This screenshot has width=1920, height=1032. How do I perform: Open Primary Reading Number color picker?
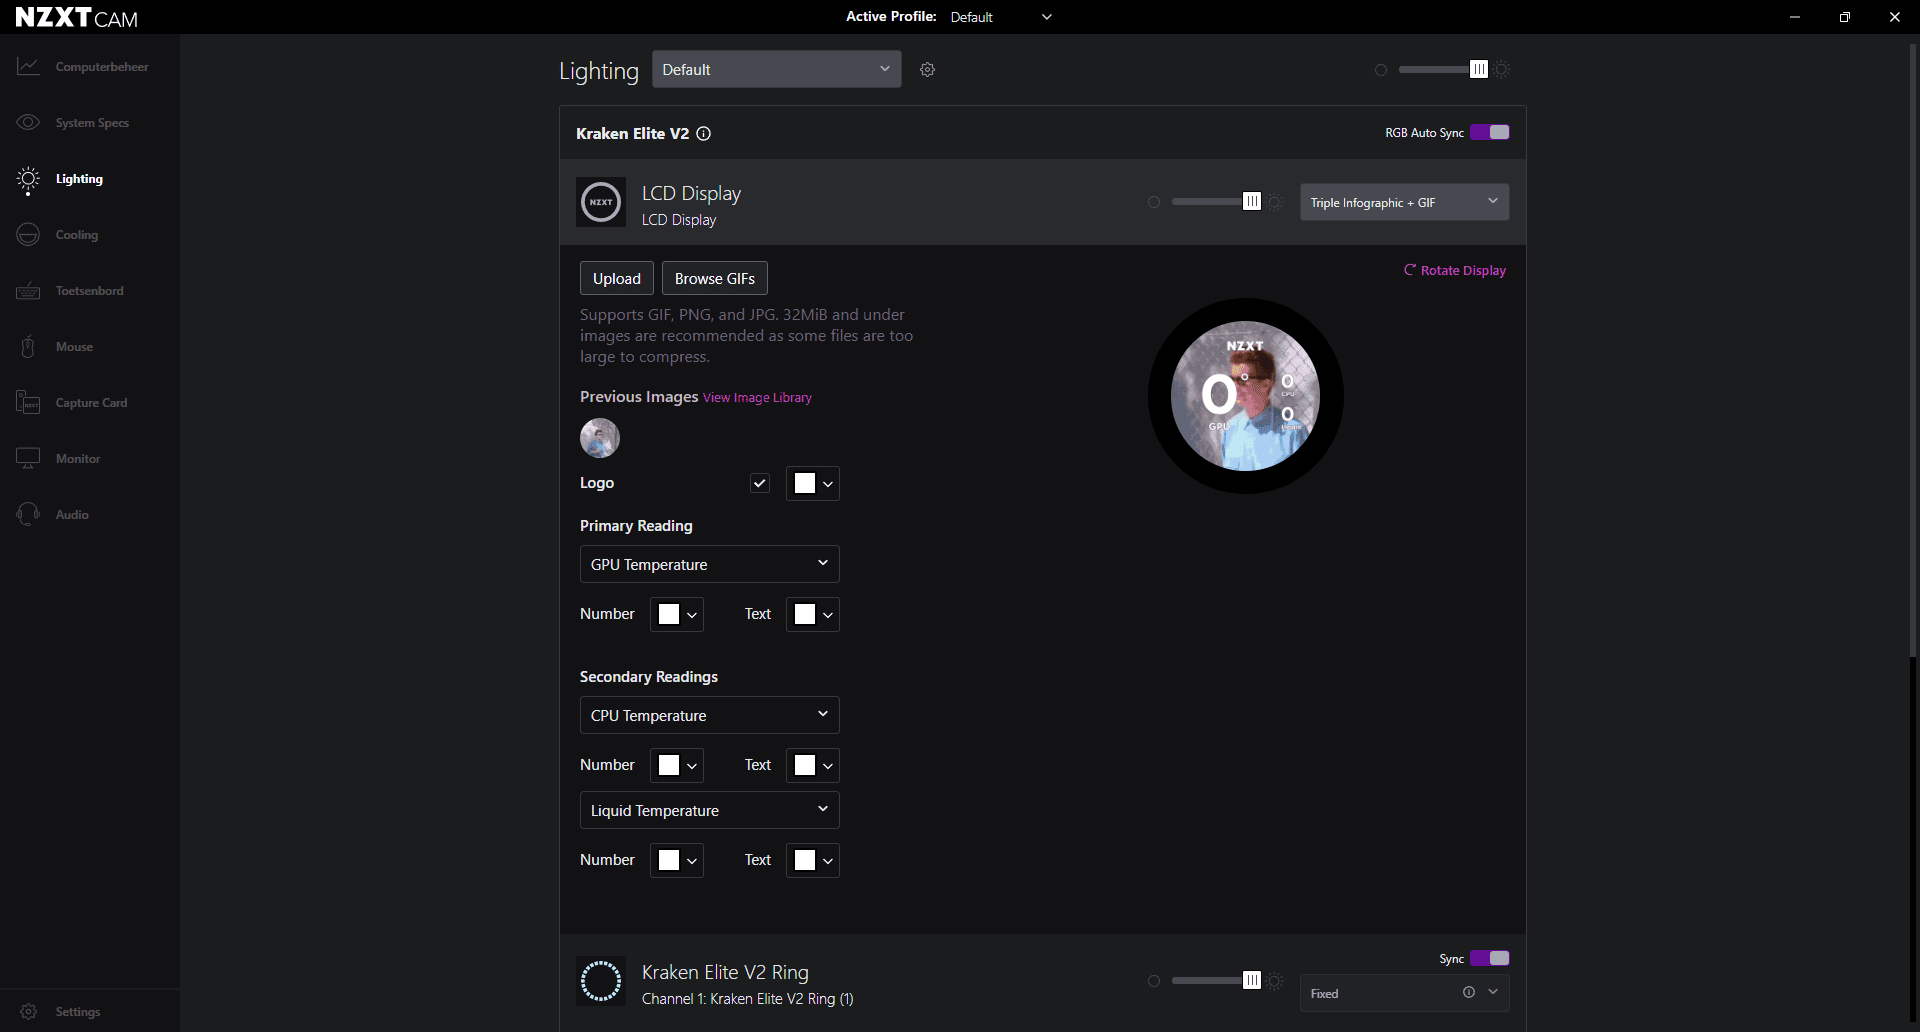677,614
